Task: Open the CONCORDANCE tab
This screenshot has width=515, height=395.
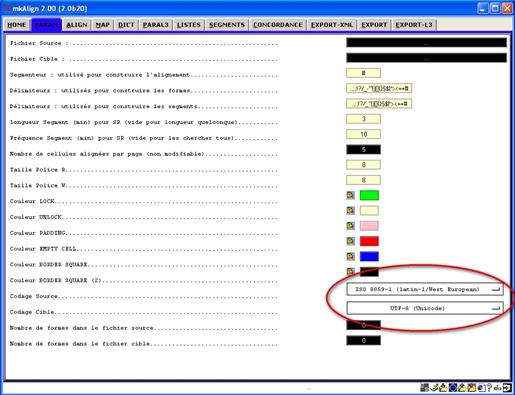Action: point(278,25)
